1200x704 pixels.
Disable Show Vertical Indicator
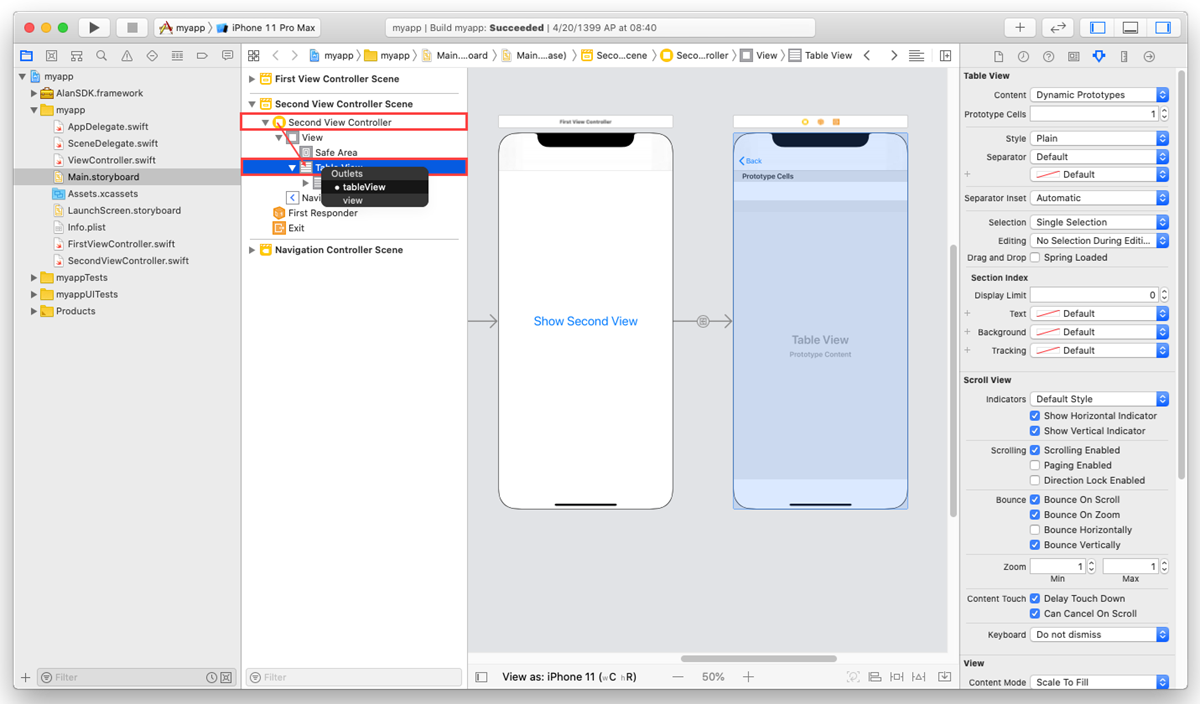click(1035, 430)
